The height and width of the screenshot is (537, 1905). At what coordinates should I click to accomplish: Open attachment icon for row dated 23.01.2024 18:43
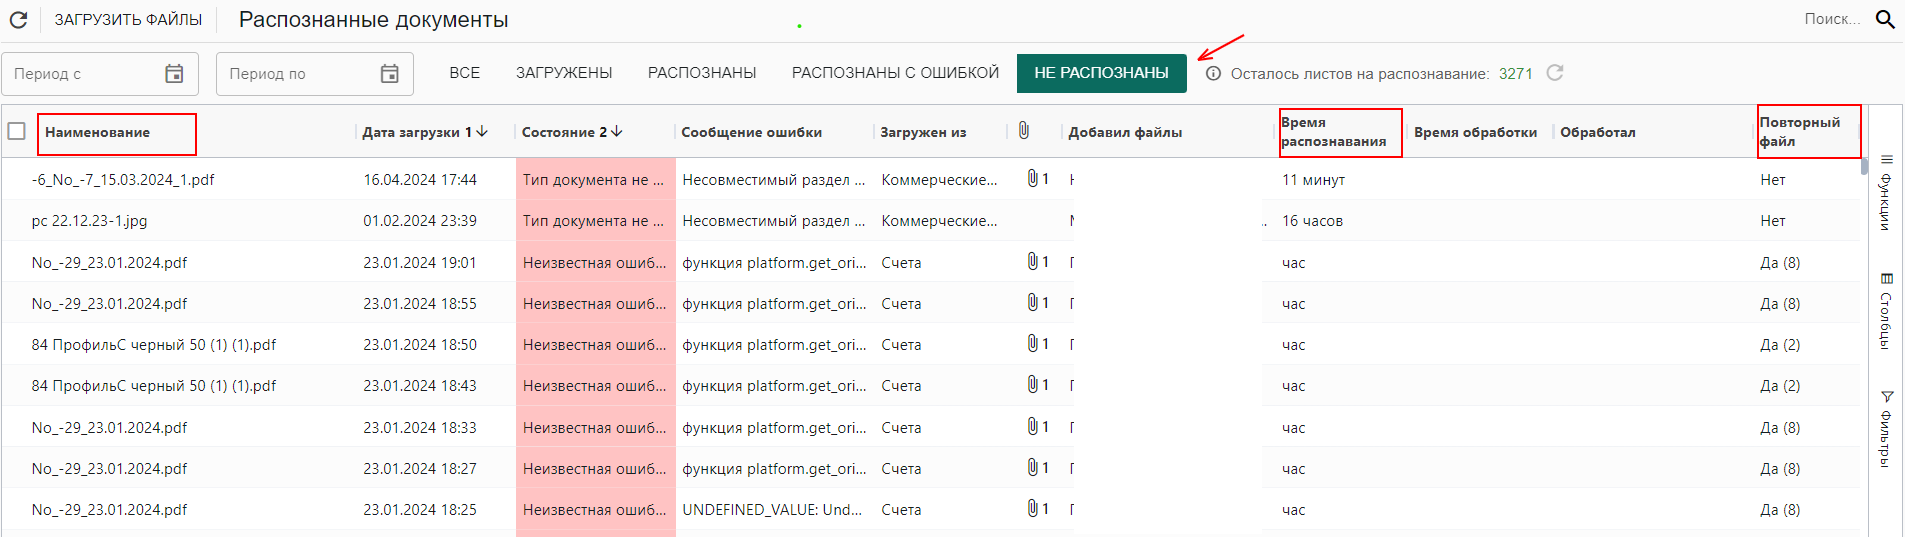pos(1033,384)
